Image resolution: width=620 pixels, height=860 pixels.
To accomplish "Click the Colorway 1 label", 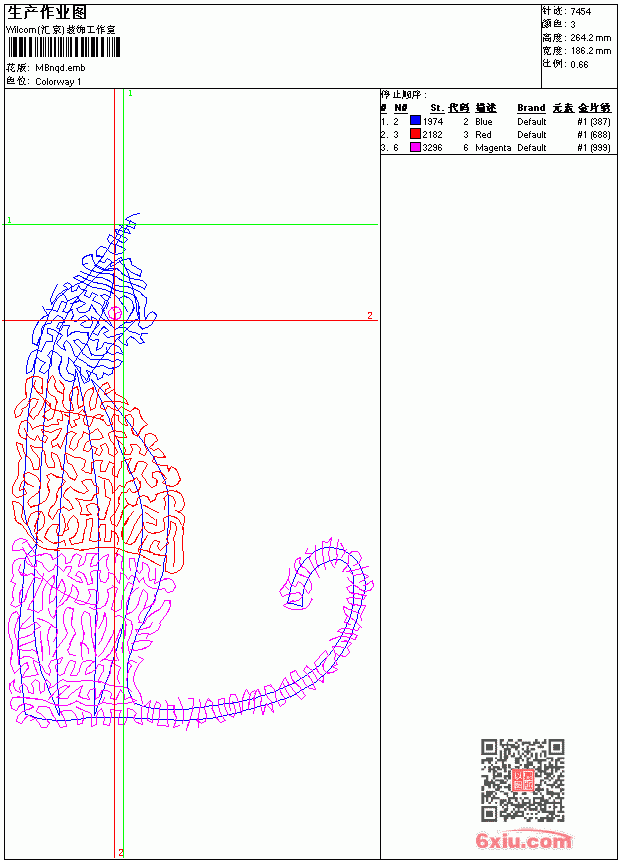I will [58, 82].
